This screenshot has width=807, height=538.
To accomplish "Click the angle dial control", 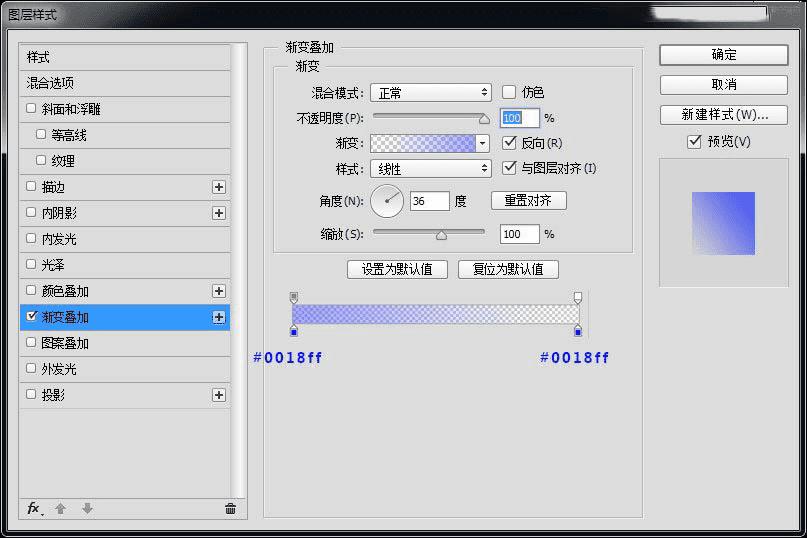I will (387, 201).
